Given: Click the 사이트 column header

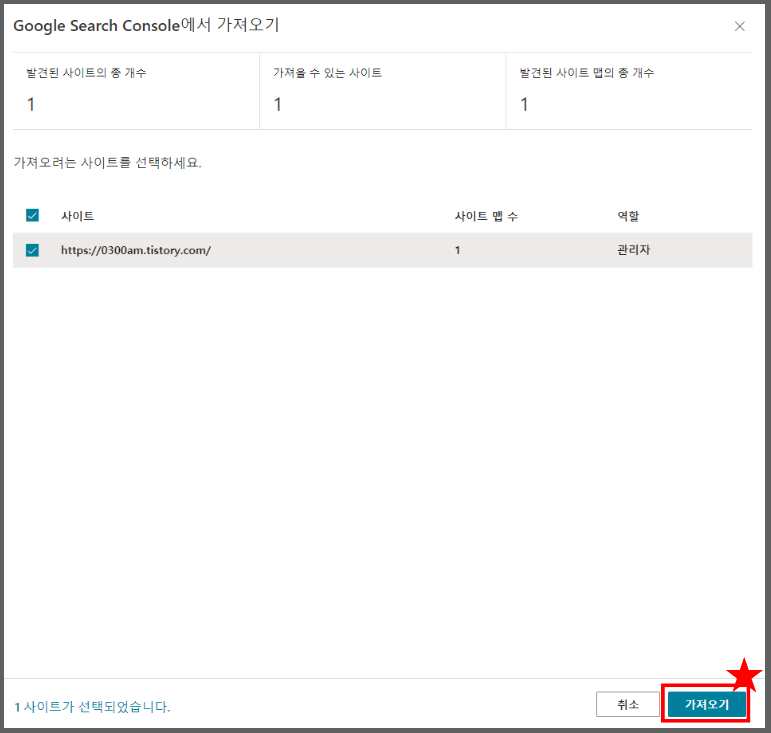Looking at the screenshot, I should pyautogui.click(x=77, y=216).
